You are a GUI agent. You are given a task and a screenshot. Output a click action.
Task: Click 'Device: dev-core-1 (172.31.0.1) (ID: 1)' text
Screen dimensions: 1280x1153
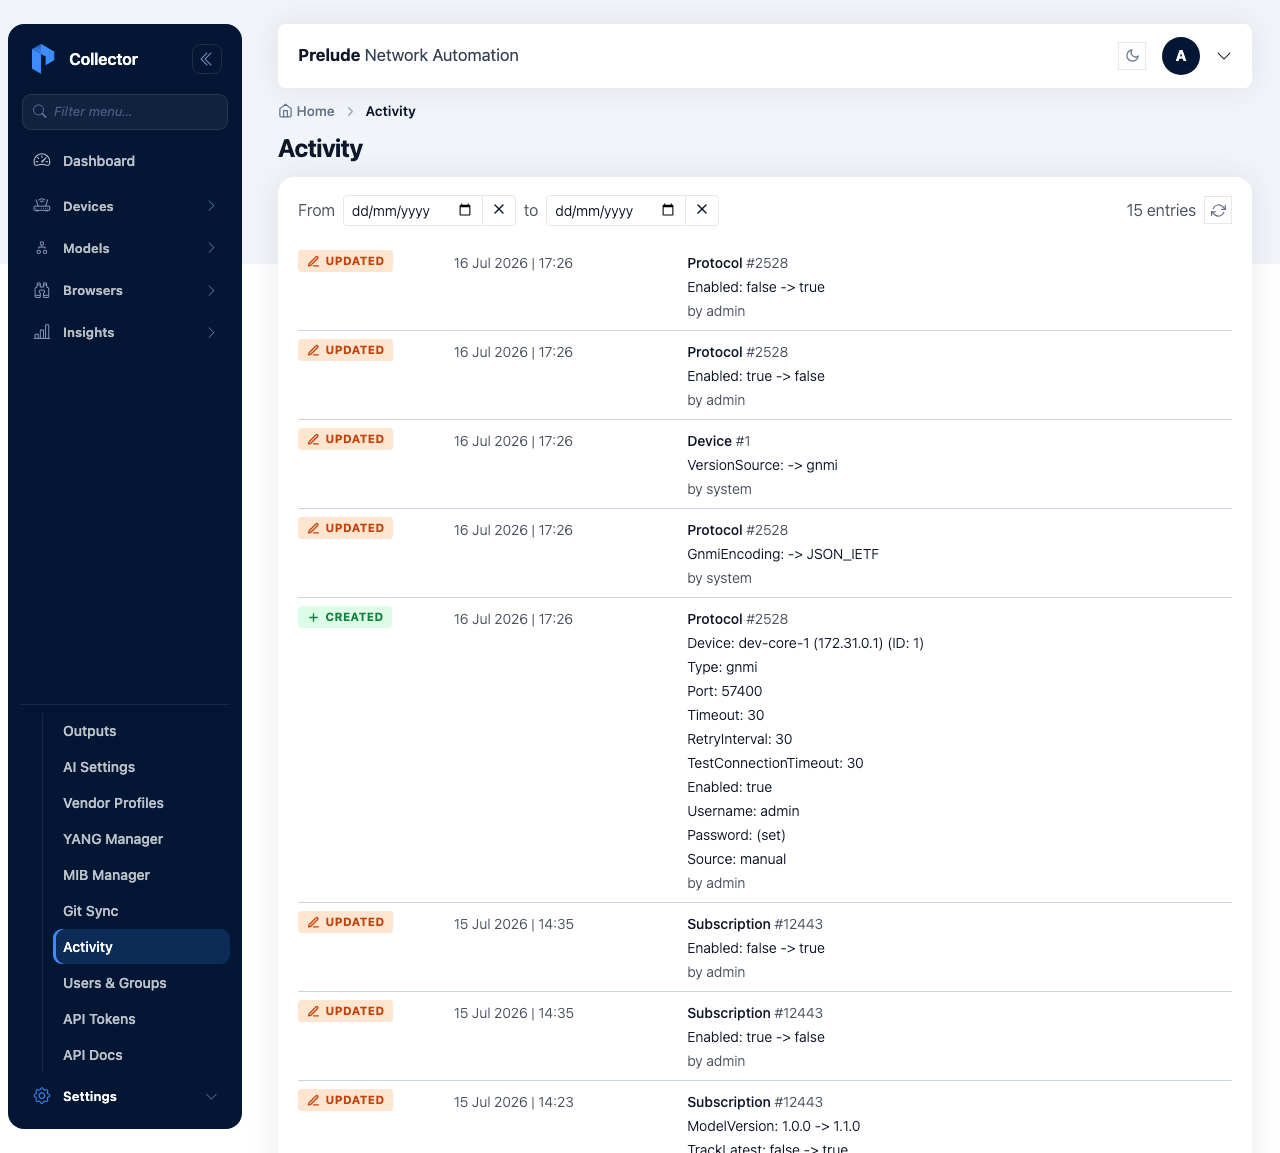click(805, 643)
